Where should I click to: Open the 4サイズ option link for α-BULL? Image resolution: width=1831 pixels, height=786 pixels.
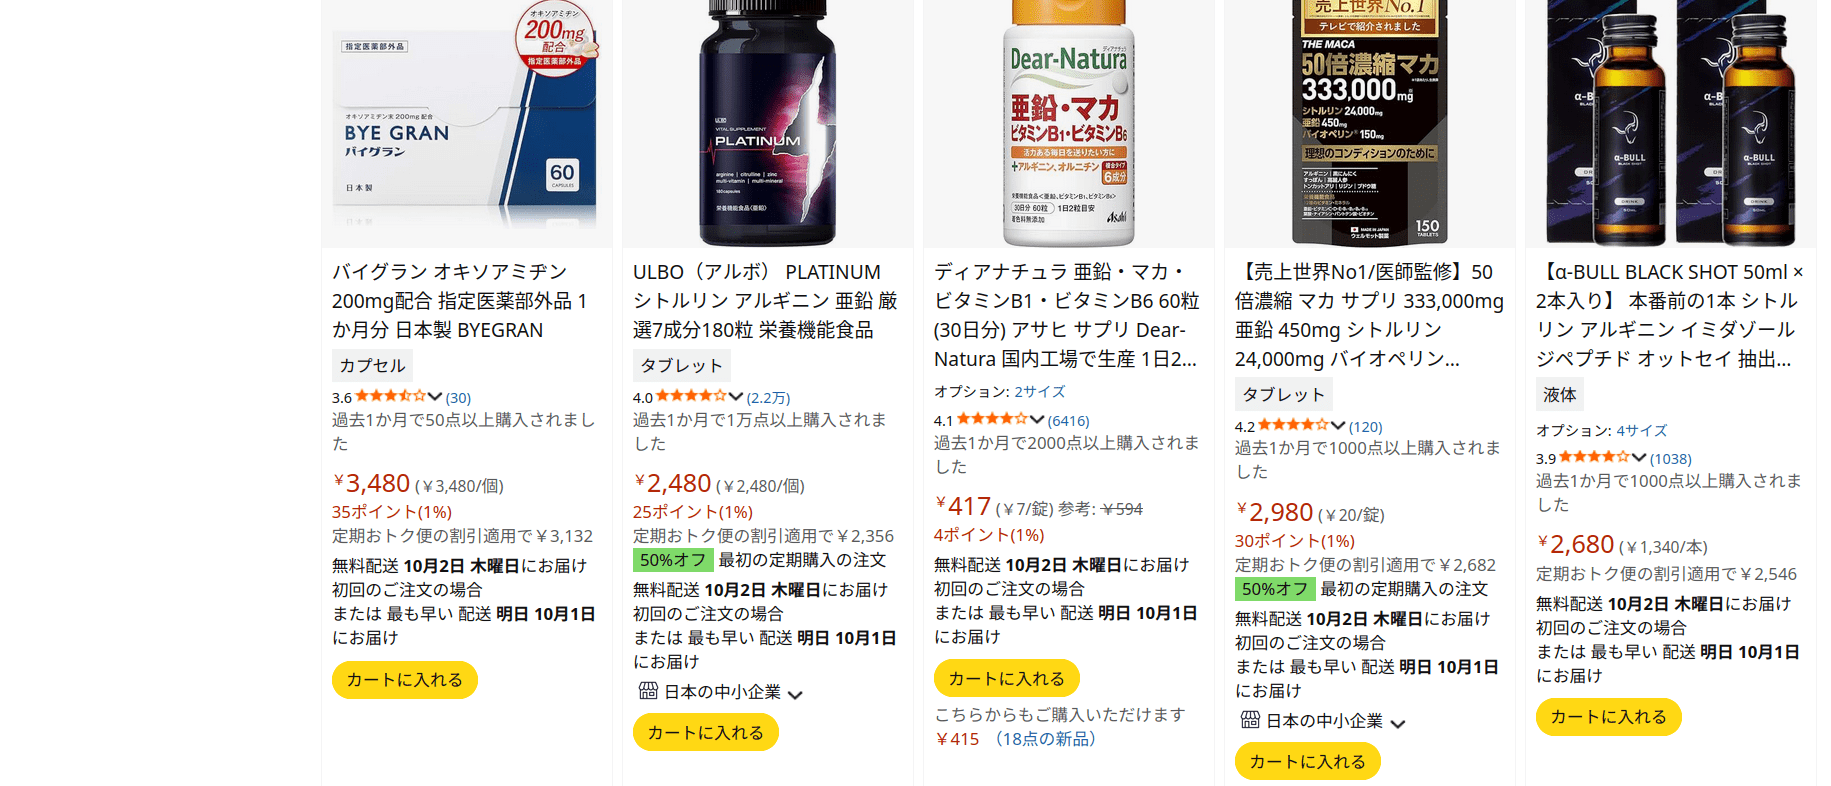coord(1642,430)
